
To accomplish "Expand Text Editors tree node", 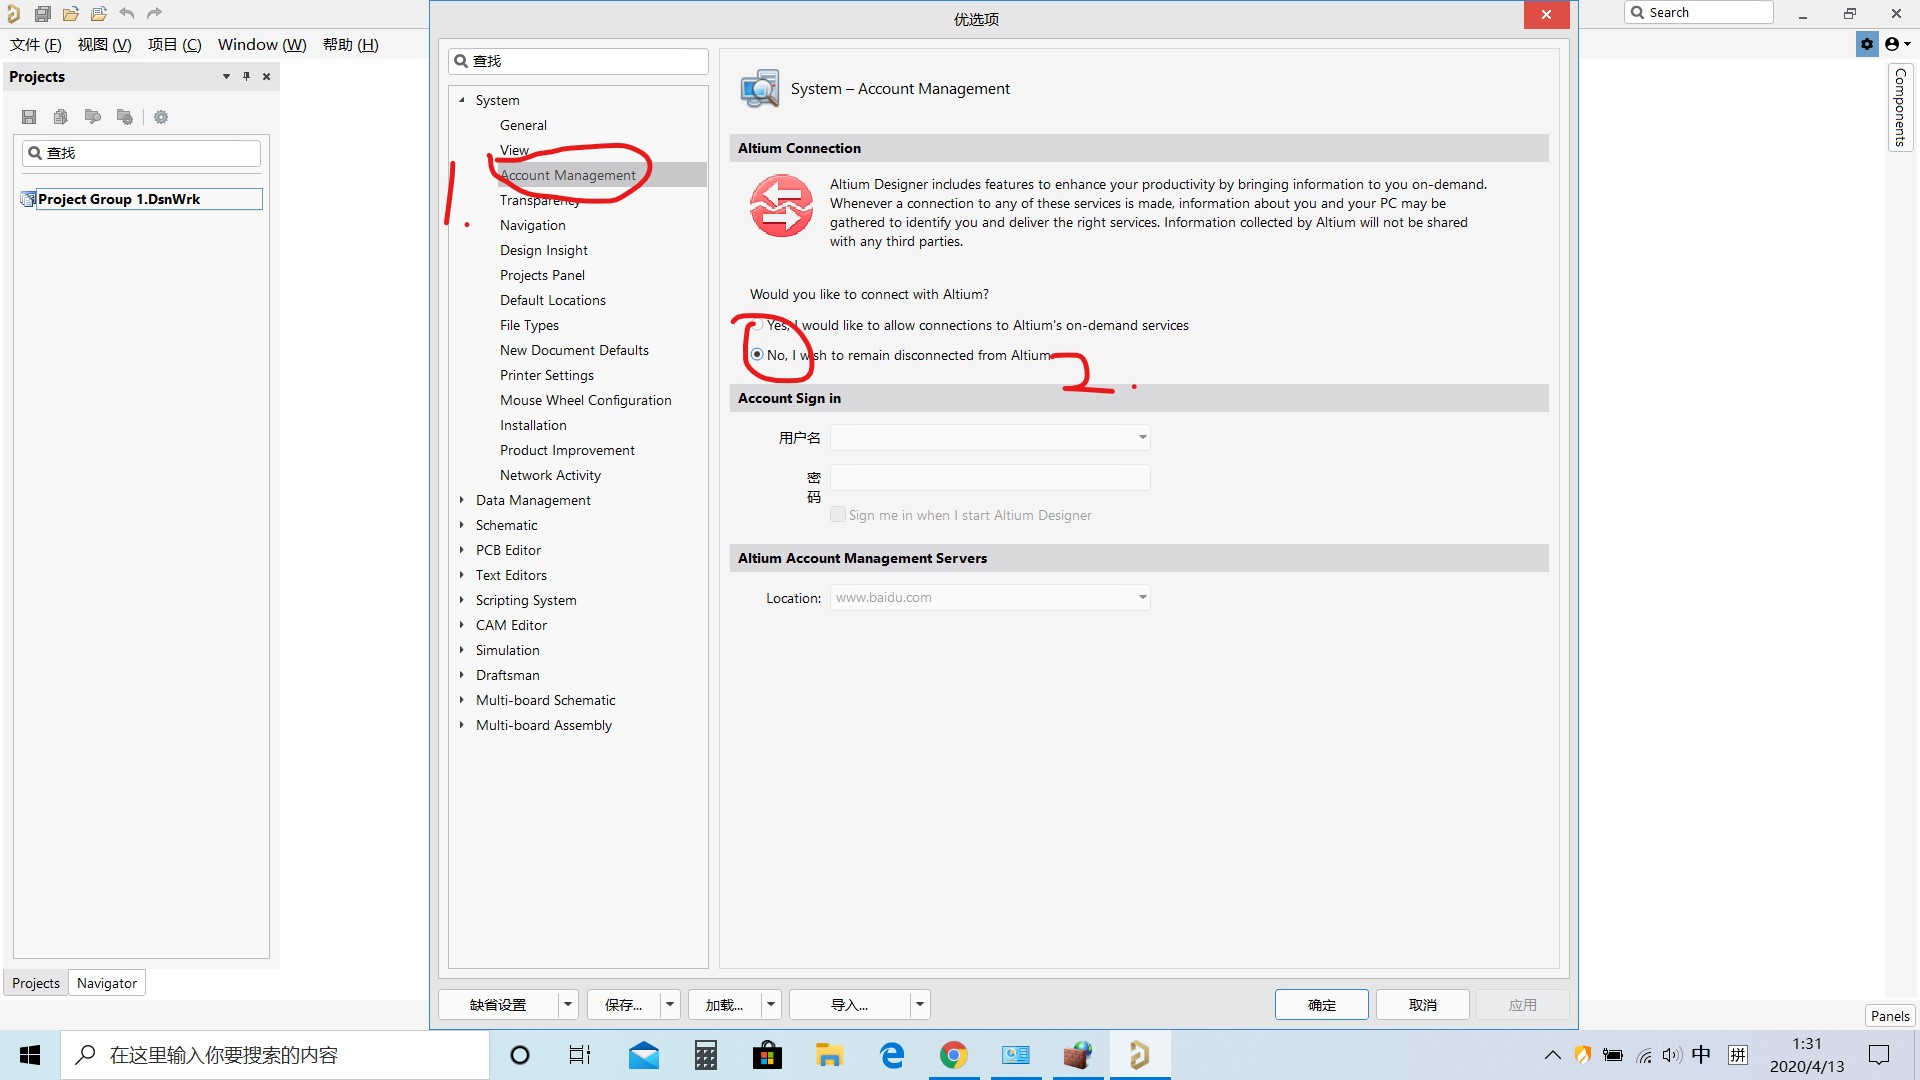I will coord(462,575).
